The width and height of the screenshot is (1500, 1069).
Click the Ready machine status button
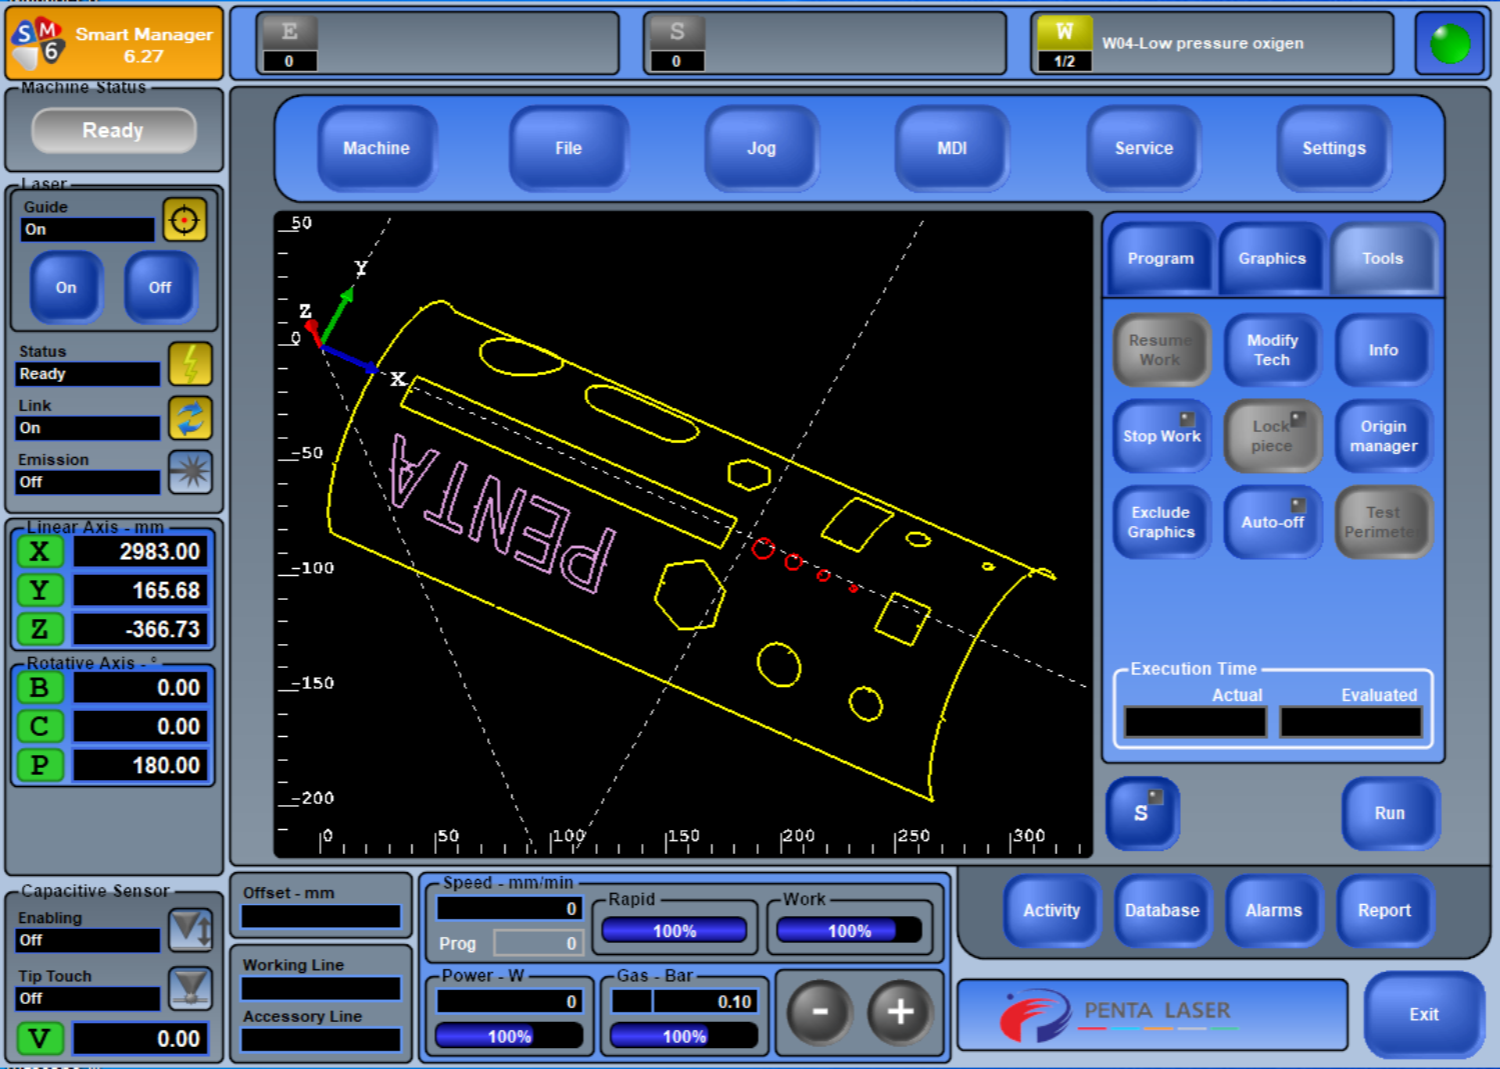click(113, 130)
